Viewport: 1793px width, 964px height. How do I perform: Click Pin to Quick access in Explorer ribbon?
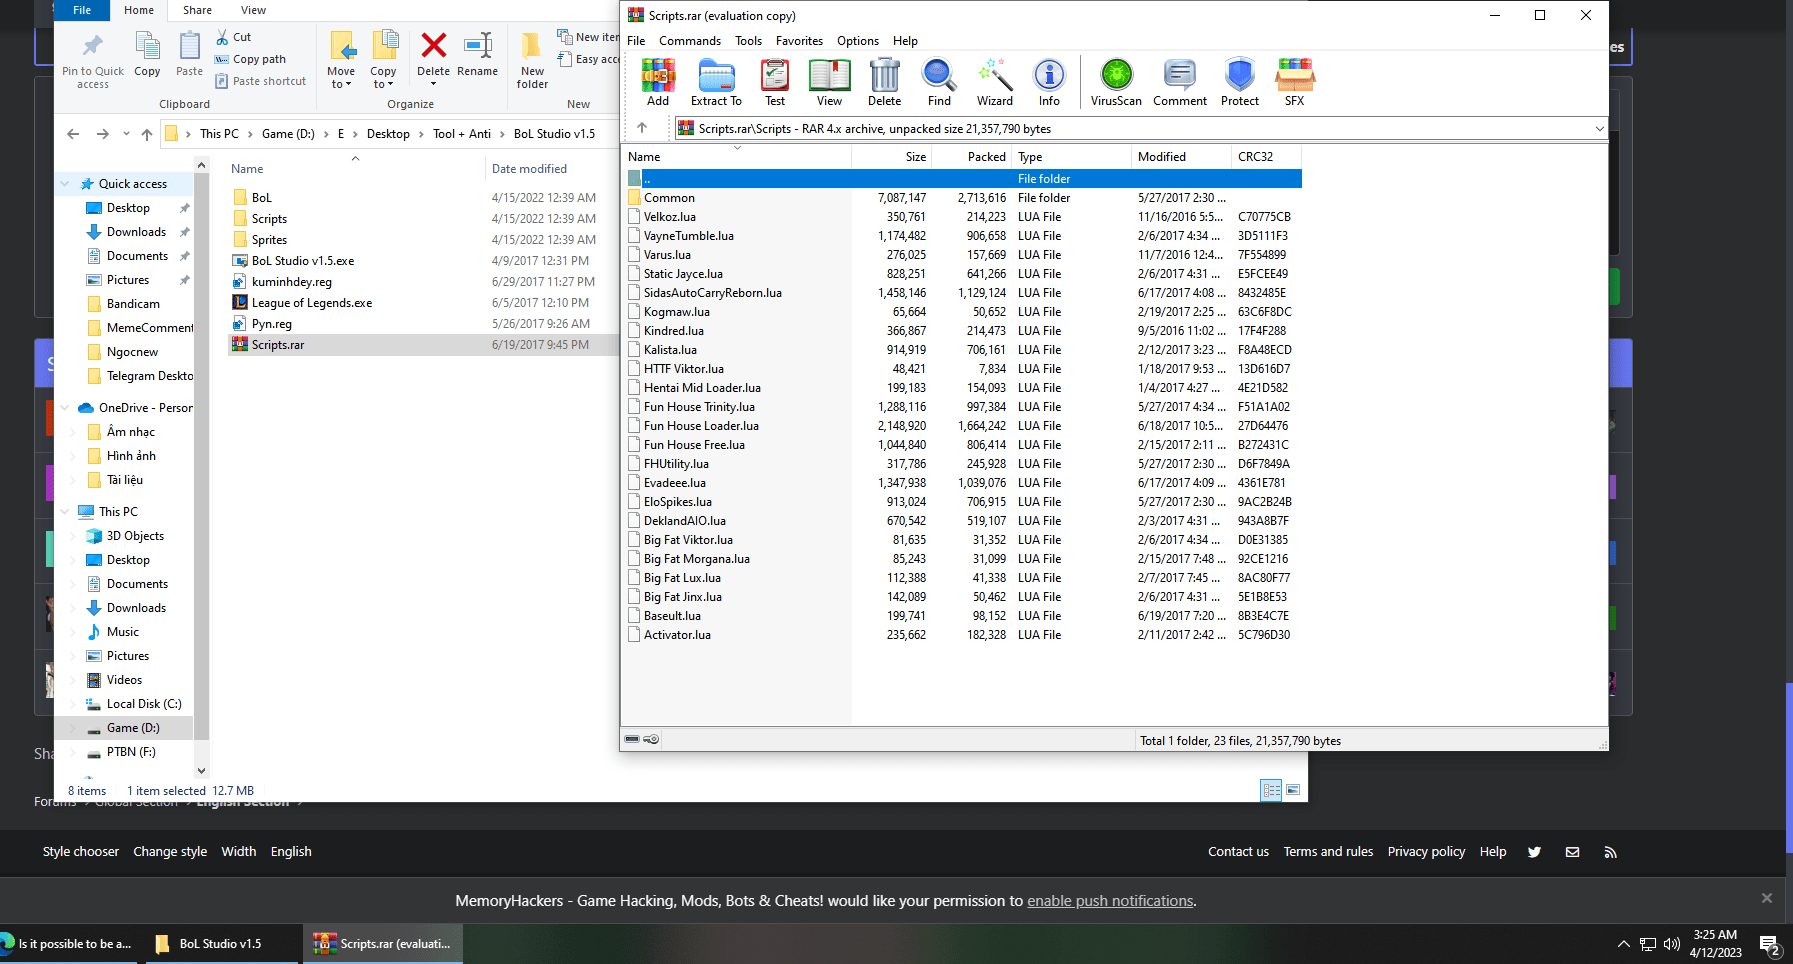pos(93,62)
